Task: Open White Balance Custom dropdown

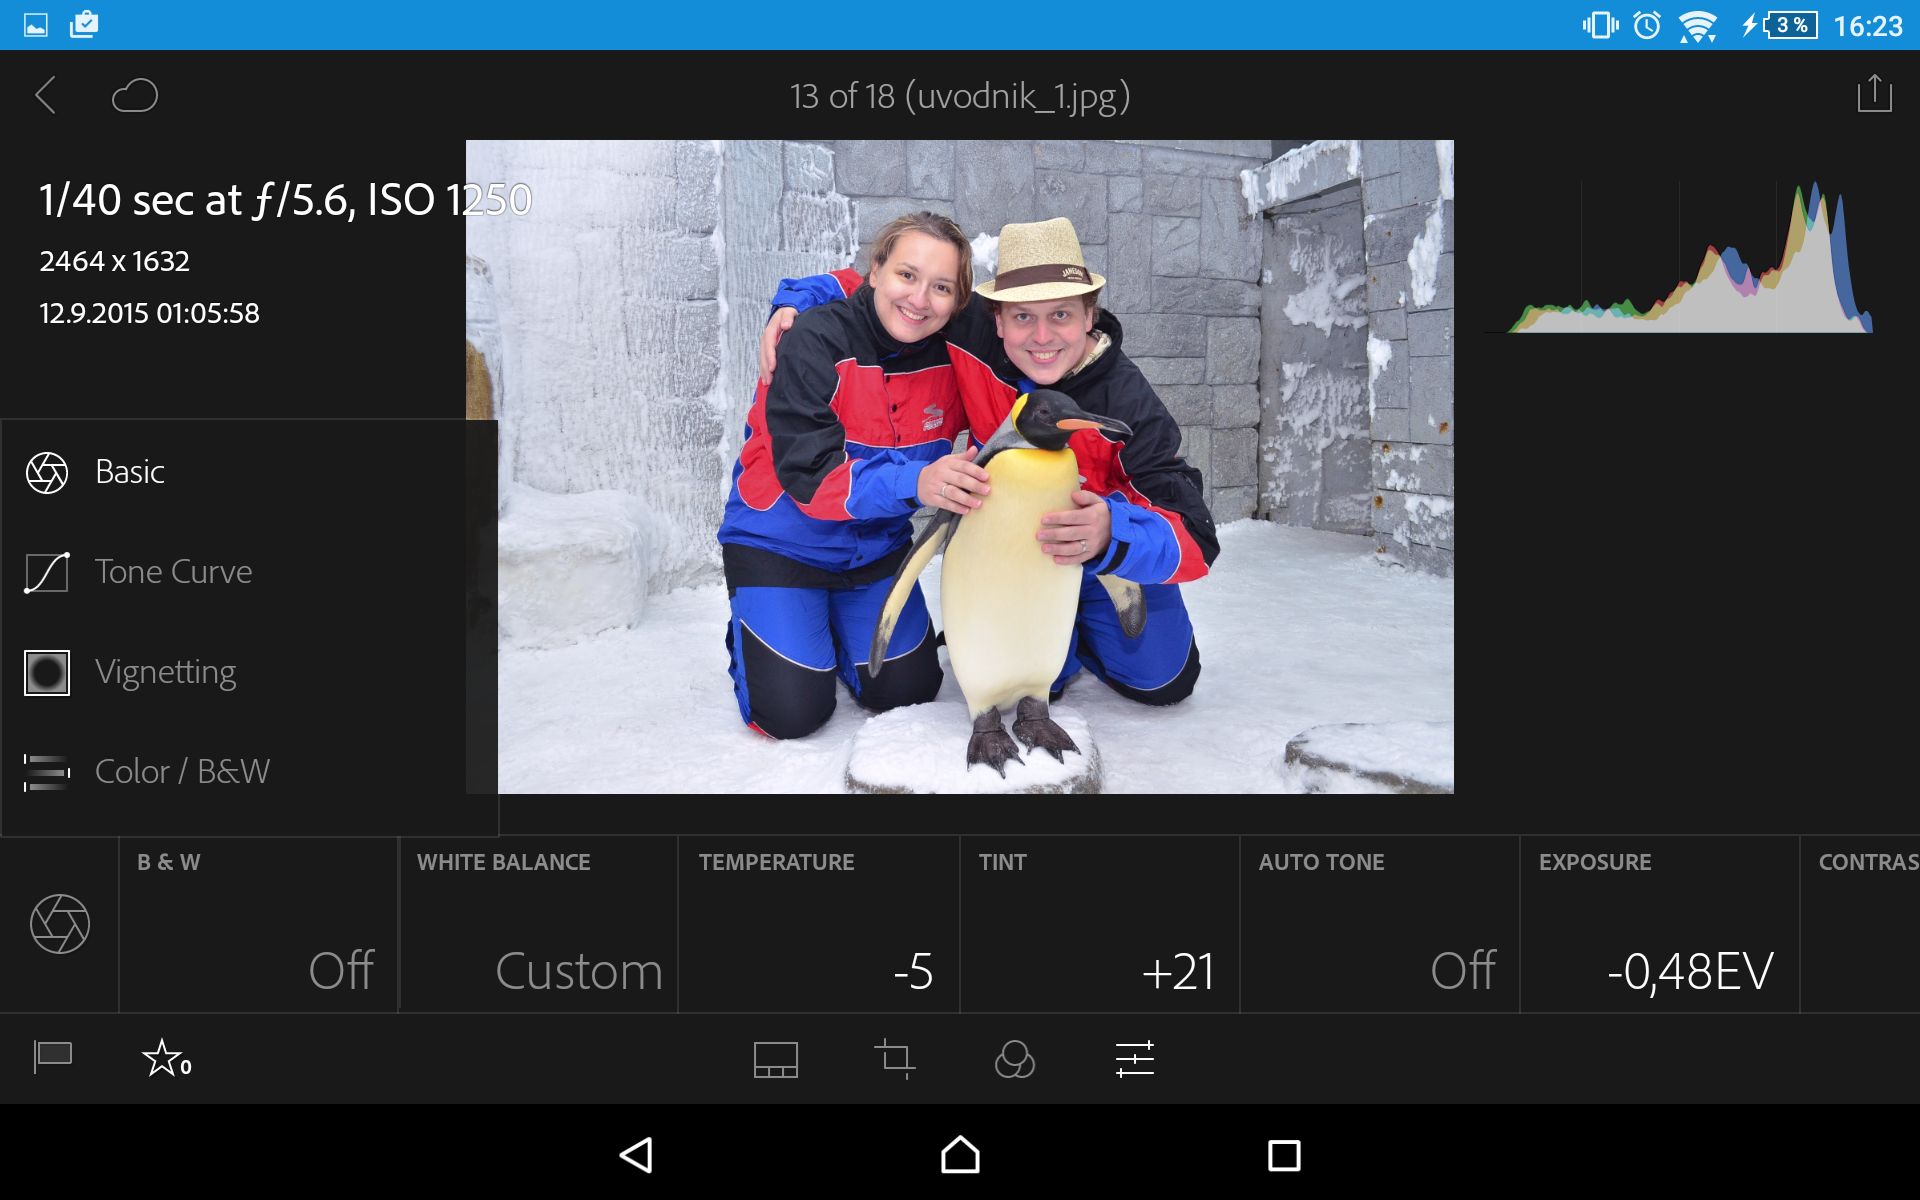Action: coord(538,925)
